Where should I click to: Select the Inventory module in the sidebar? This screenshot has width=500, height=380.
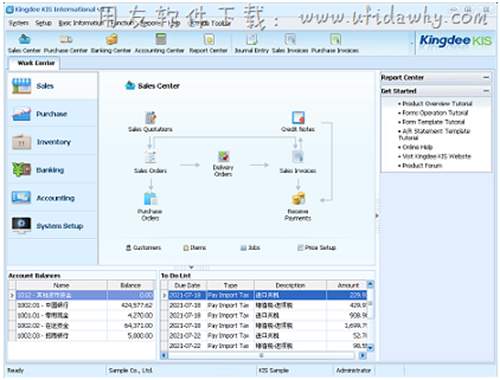click(53, 142)
